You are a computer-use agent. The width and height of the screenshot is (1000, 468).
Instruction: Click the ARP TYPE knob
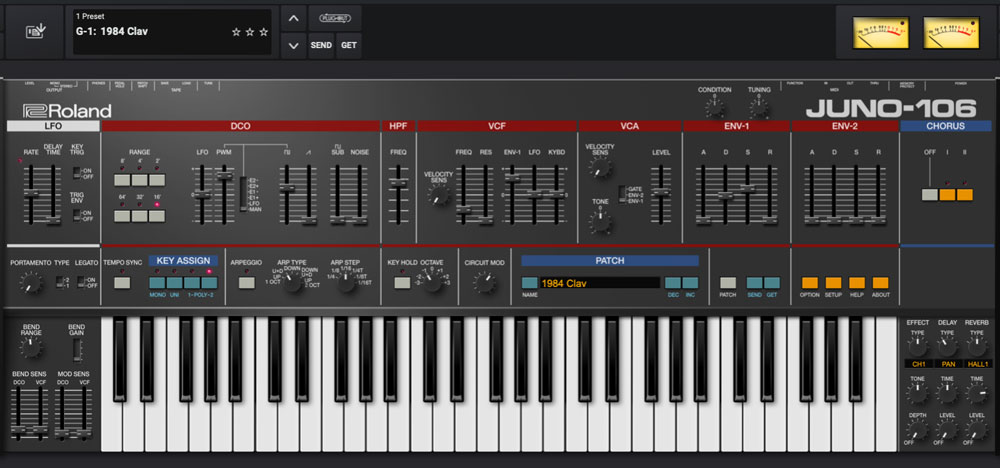click(291, 282)
